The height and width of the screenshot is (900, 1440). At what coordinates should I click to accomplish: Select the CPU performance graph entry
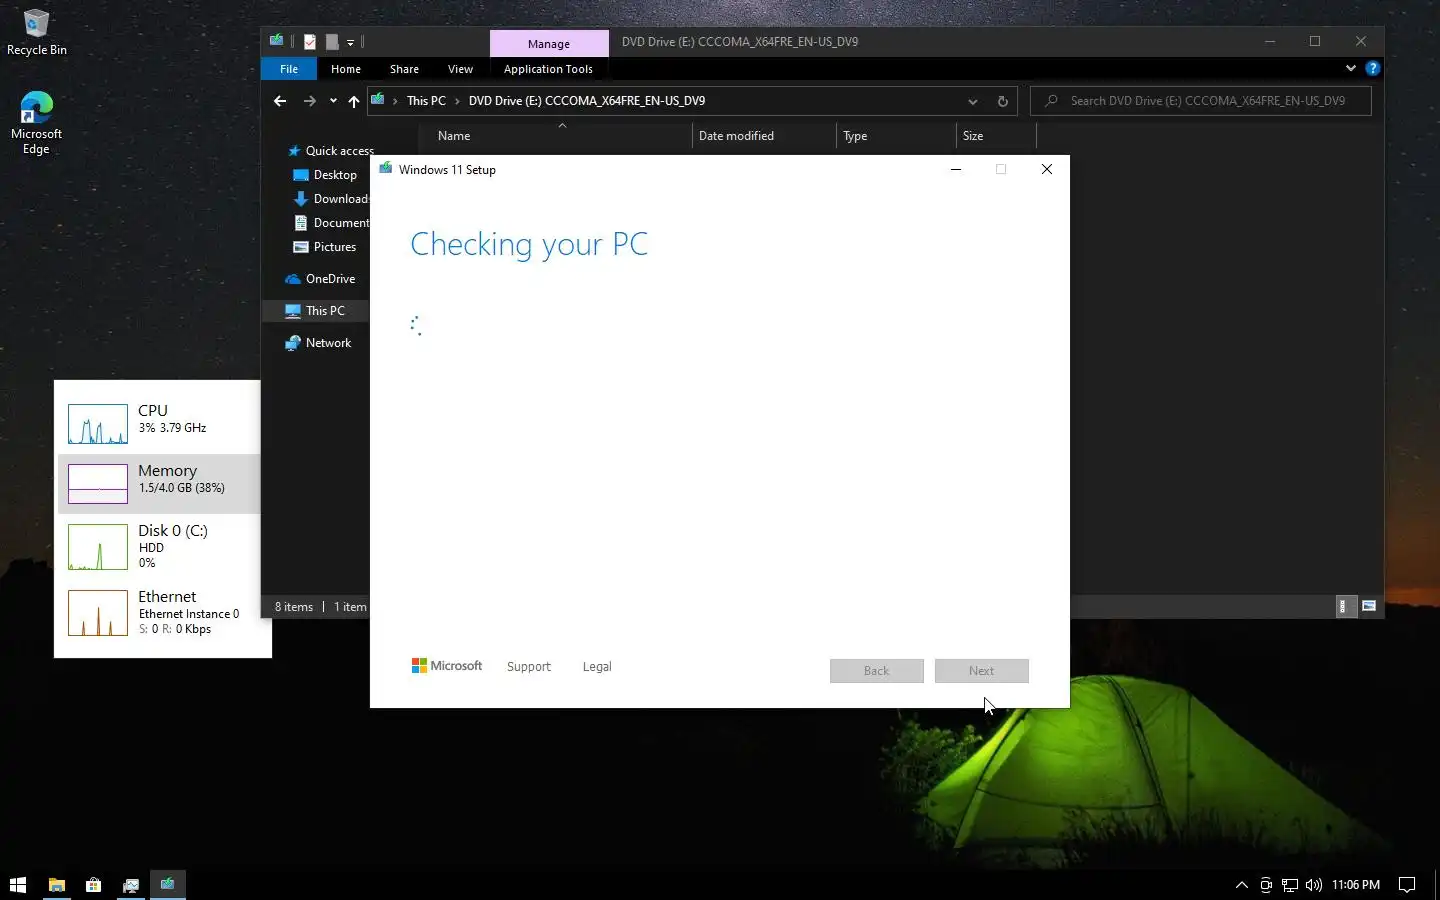pyautogui.click(x=160, y=423)
